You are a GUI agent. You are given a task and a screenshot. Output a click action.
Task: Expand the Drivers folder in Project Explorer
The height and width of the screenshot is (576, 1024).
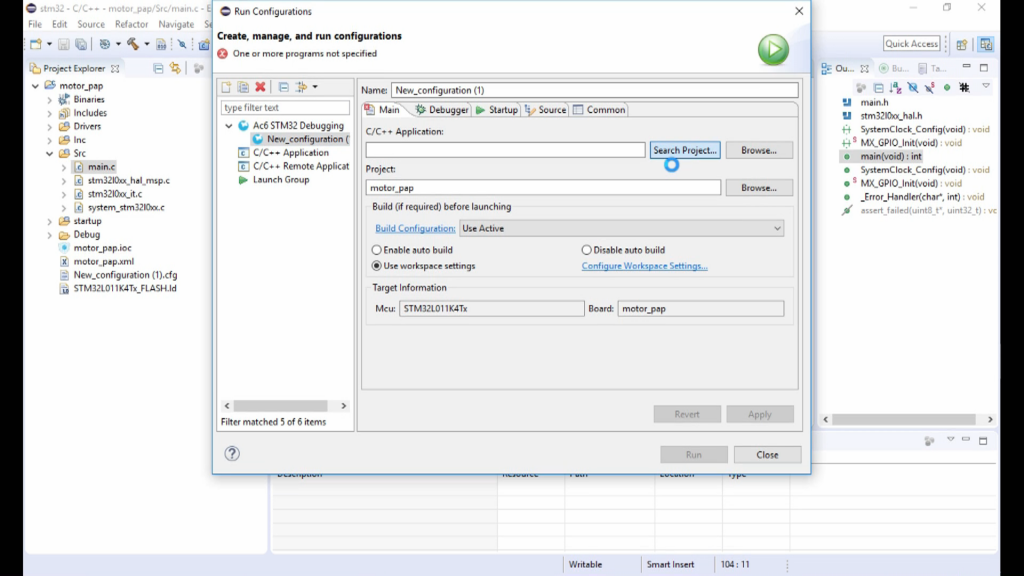(x=50, y=127)
